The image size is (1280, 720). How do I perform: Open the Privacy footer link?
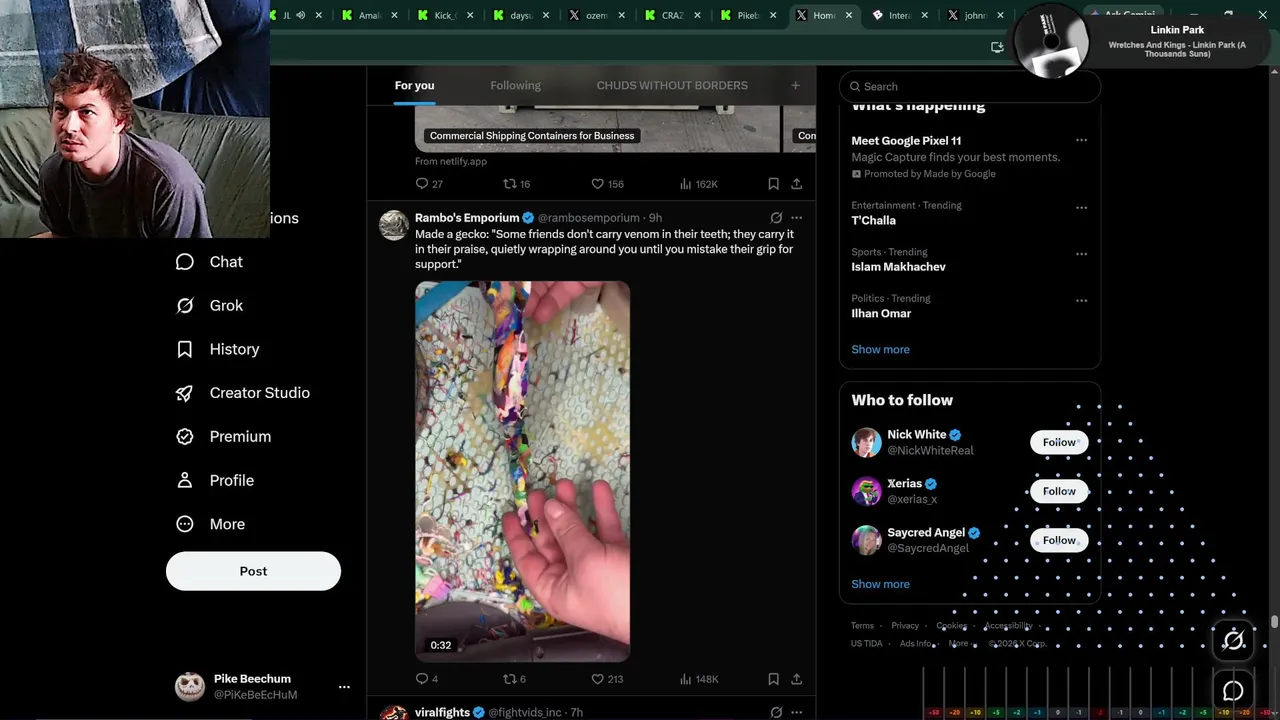point(905,626)
